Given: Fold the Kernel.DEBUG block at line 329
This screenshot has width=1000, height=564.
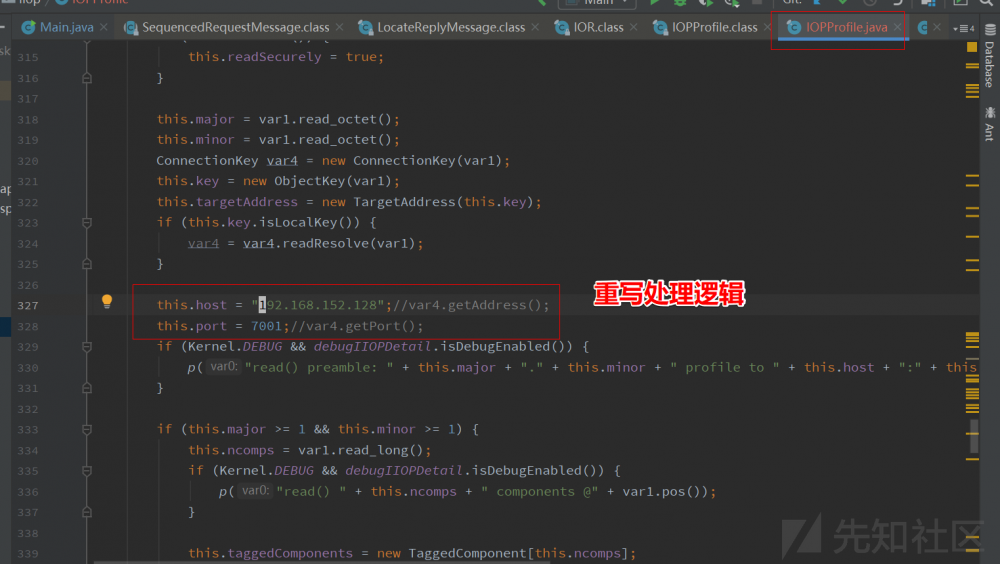Looking at the screenshot, I should [x=87, y=346].
